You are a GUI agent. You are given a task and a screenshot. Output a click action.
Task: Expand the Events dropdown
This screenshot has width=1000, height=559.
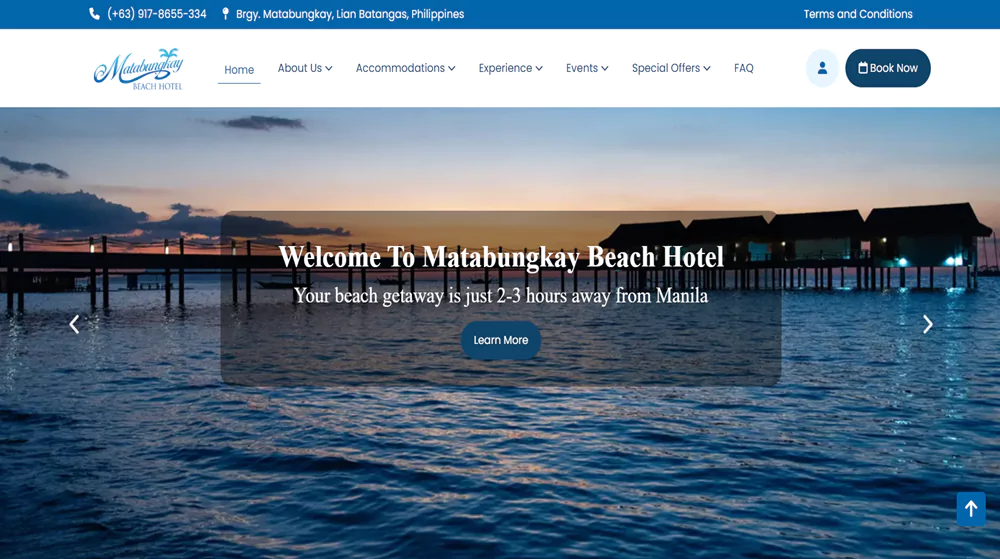tap(587, 68)
